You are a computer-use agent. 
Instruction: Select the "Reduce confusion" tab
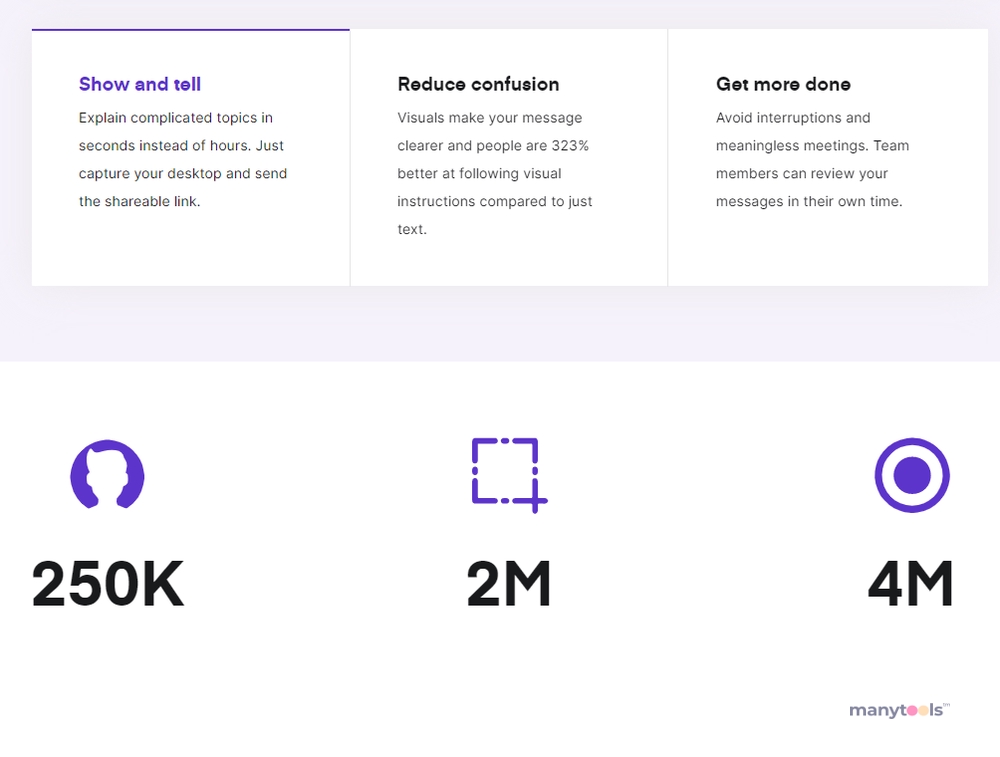(x=509, y=158)
